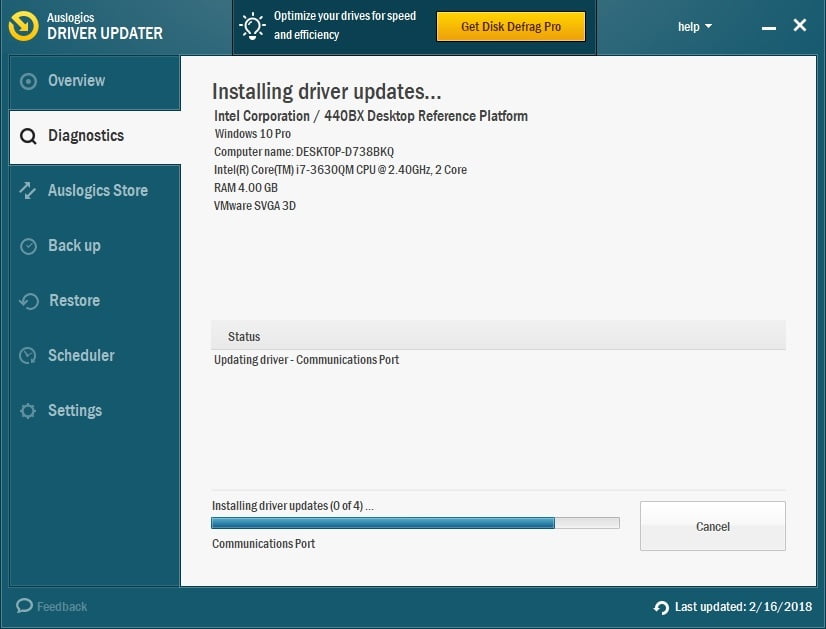Click 'Communications Port' text under progress bar
The image size is (826, 629).
pos(263,544)
